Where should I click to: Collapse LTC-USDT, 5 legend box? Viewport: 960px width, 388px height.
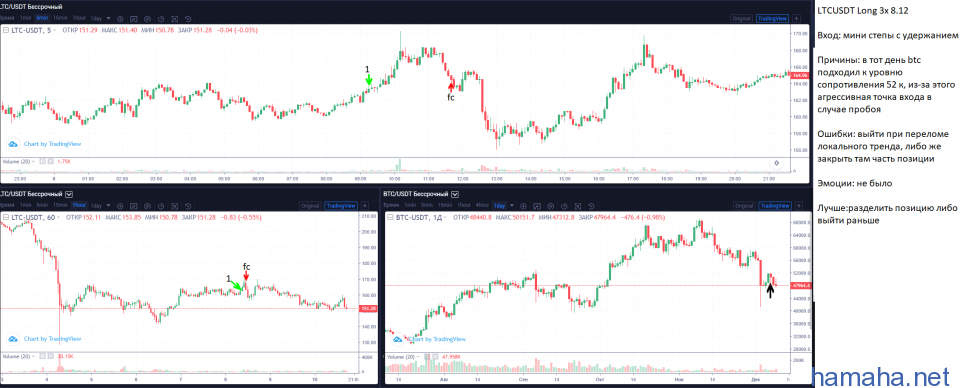6,30
